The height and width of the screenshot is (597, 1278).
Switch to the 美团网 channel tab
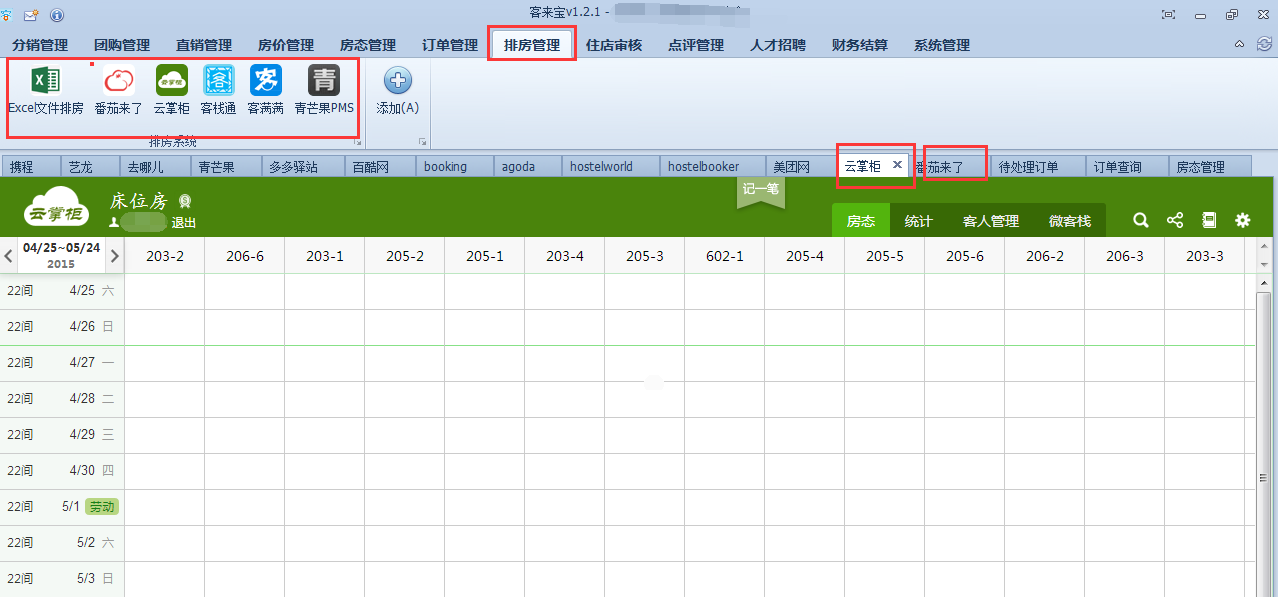pos(801,167)
